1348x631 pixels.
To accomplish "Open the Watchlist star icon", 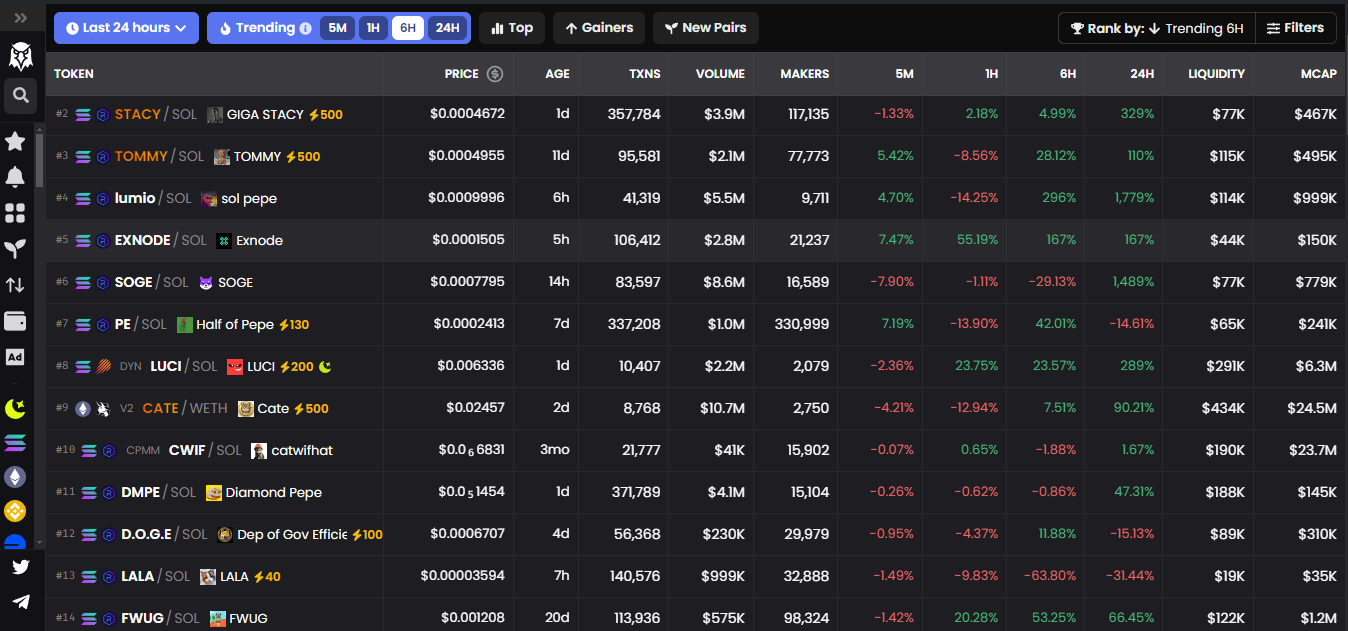I will point(15,141).
